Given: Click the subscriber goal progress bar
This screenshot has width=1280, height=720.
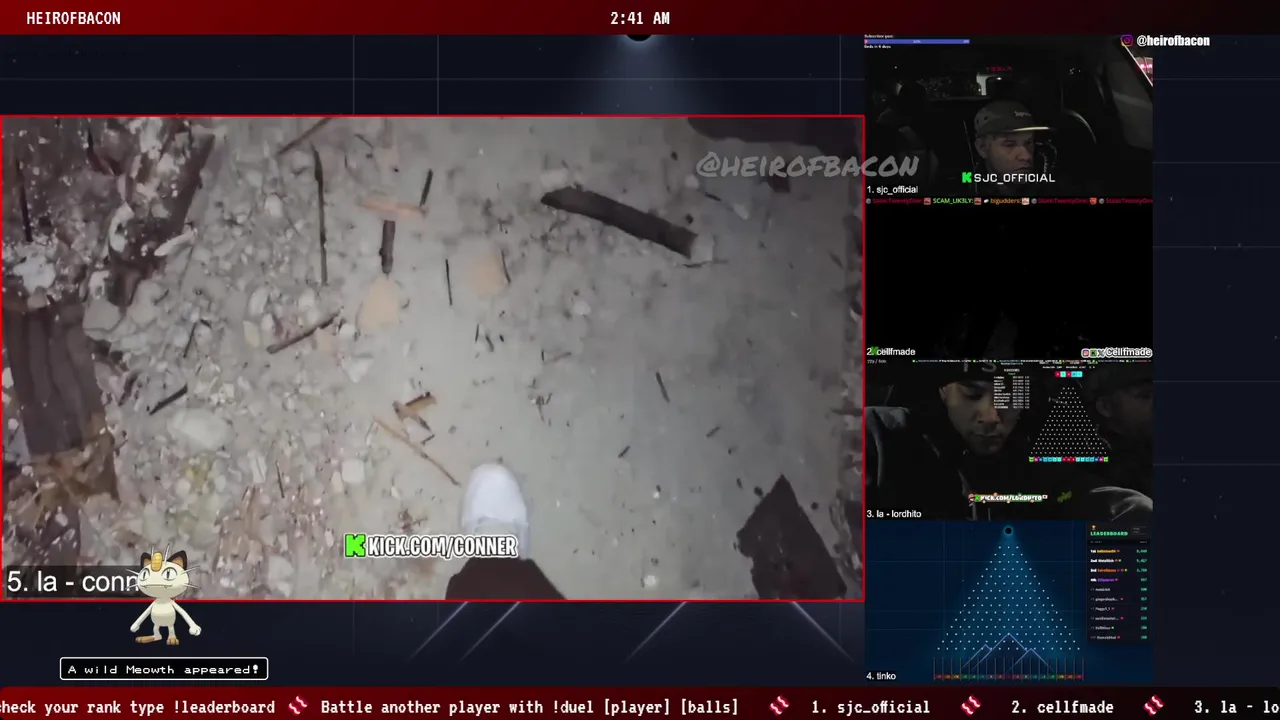Looking at the screenshot, I should coord(917,42).
